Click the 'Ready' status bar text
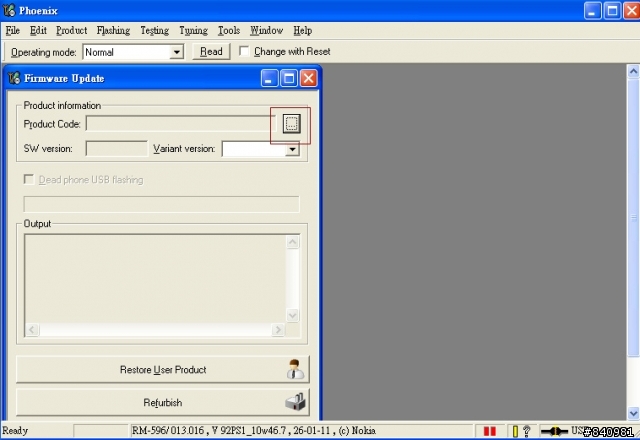This screenshot has height=440, width=640. point(15,431)
